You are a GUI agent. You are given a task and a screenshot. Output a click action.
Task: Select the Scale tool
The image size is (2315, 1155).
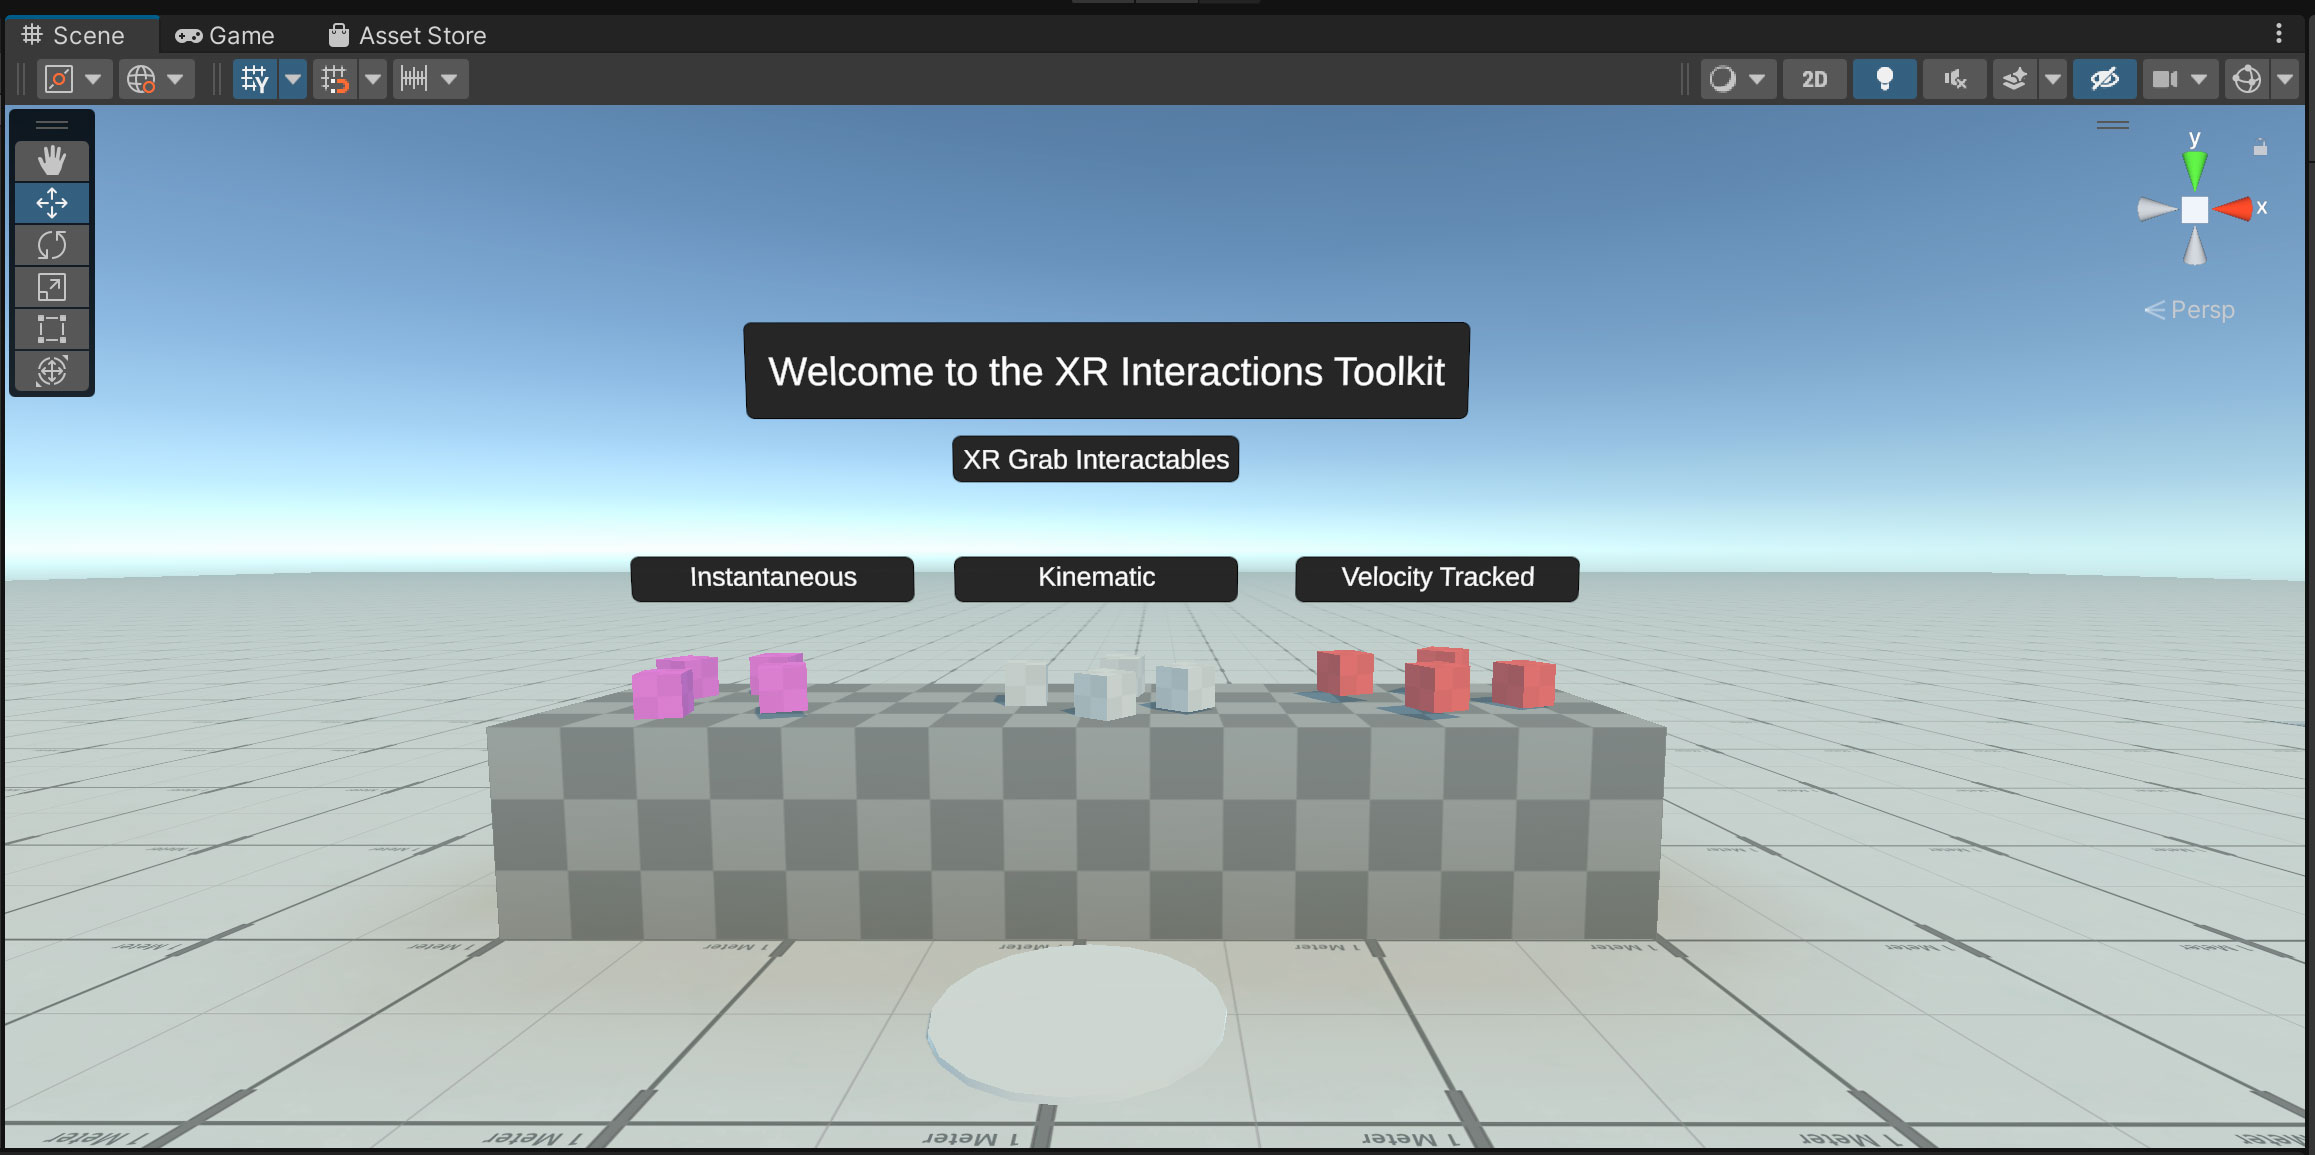coord(52,287)
